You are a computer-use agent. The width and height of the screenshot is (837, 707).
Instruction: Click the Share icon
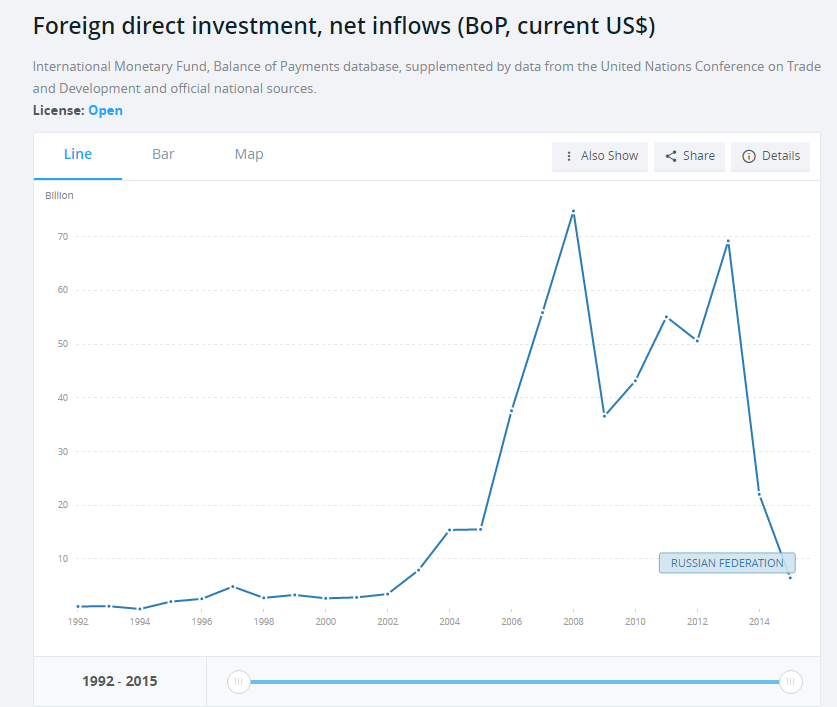(671, 156)
